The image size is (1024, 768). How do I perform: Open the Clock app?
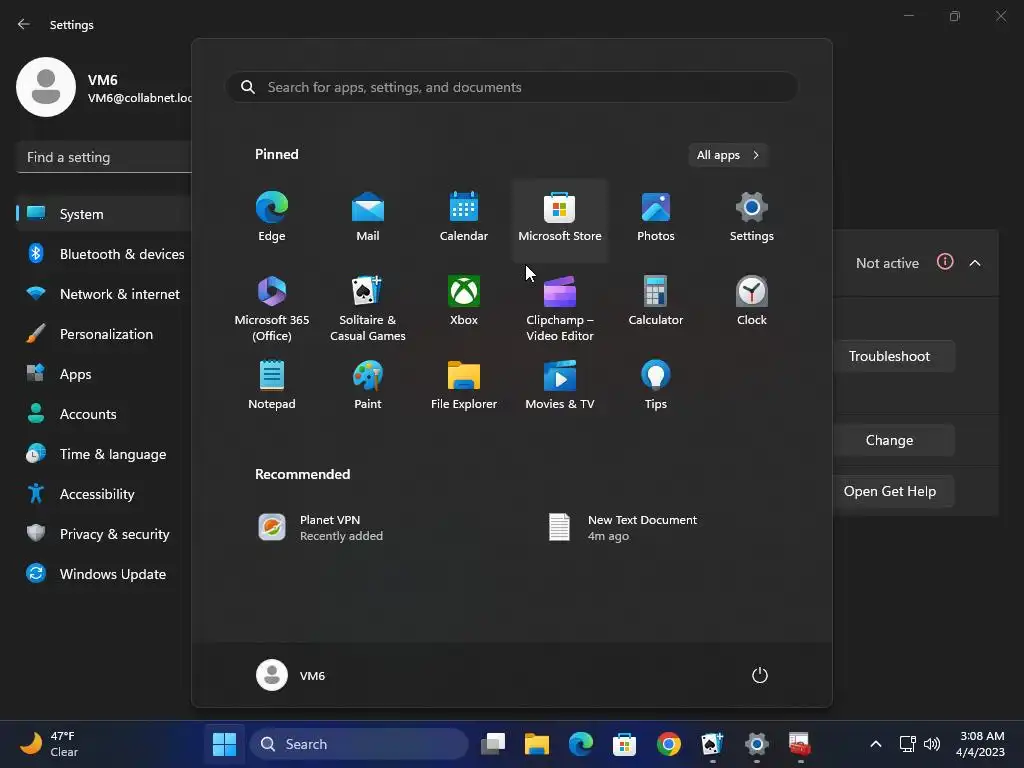pyautogui.click(x=752, y=301)
